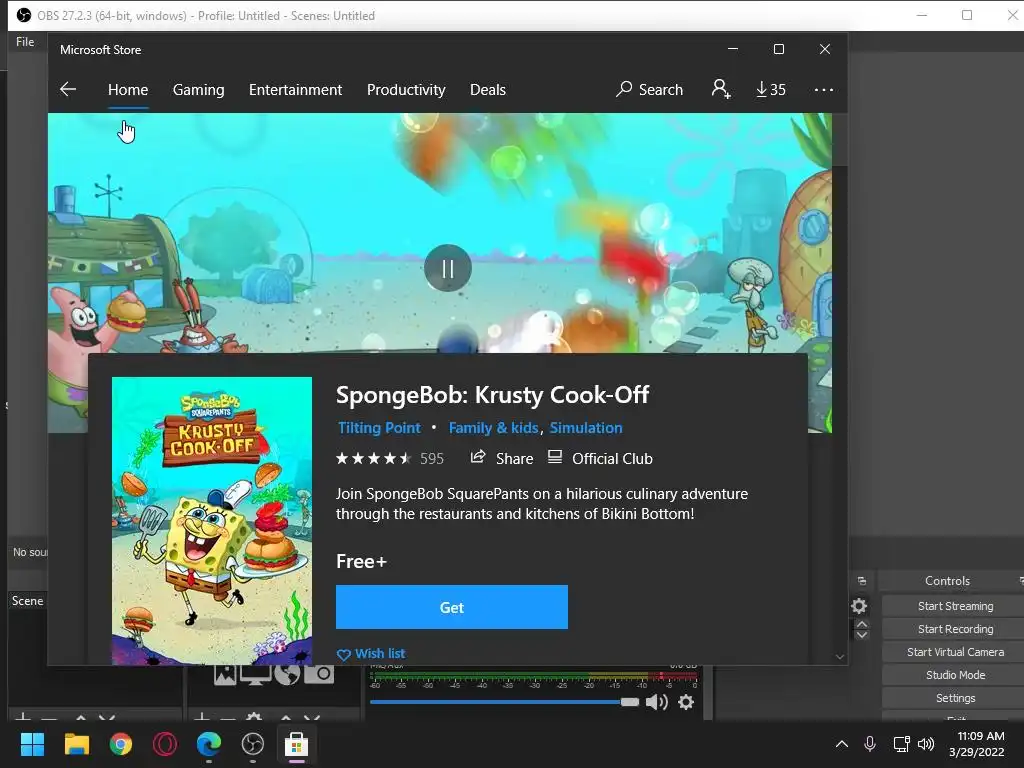Open the transition properties gear icon in OBS
1024x768 pixels.
point(859,606)
